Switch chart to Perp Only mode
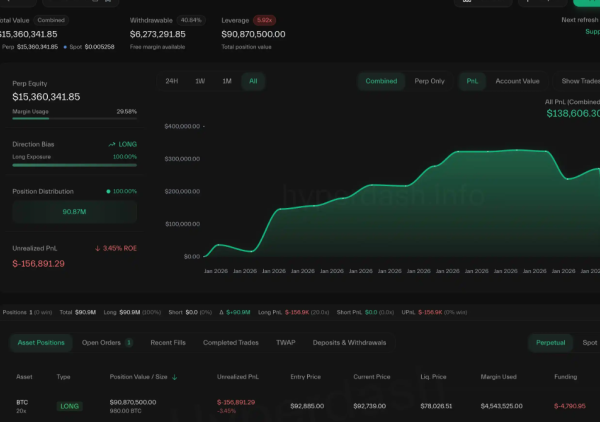 (x=430, y=81)
